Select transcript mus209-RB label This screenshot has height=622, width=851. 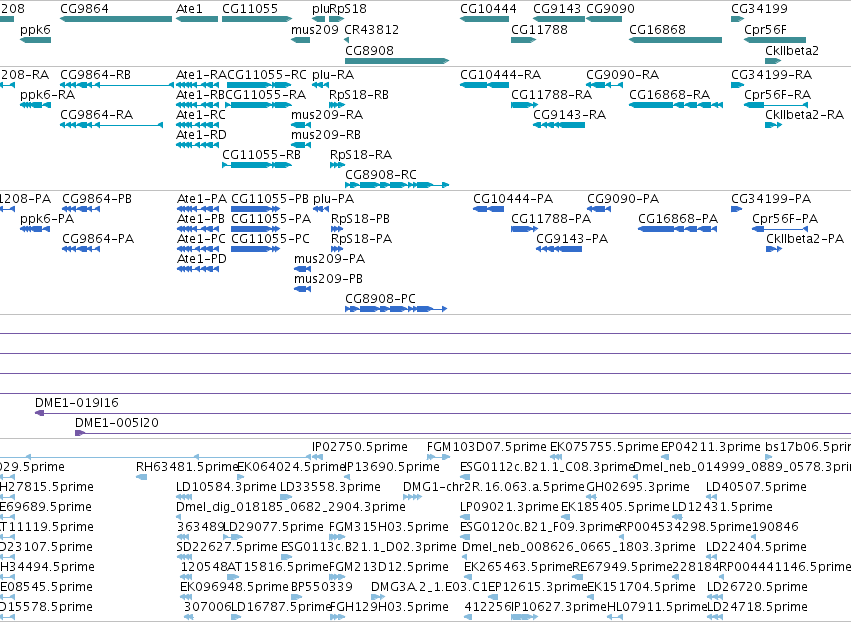point(326,135)
